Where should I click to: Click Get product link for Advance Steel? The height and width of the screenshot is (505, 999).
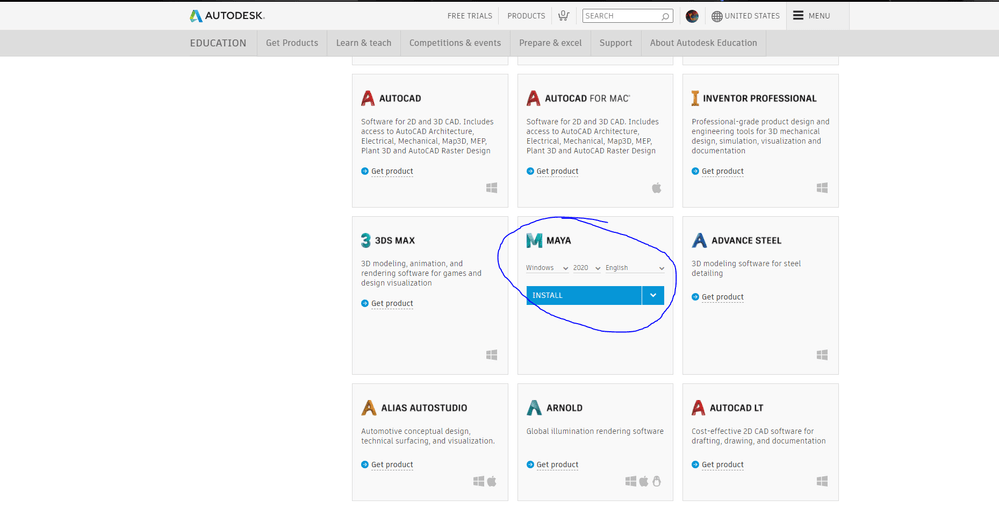click(x=722, y=297)
